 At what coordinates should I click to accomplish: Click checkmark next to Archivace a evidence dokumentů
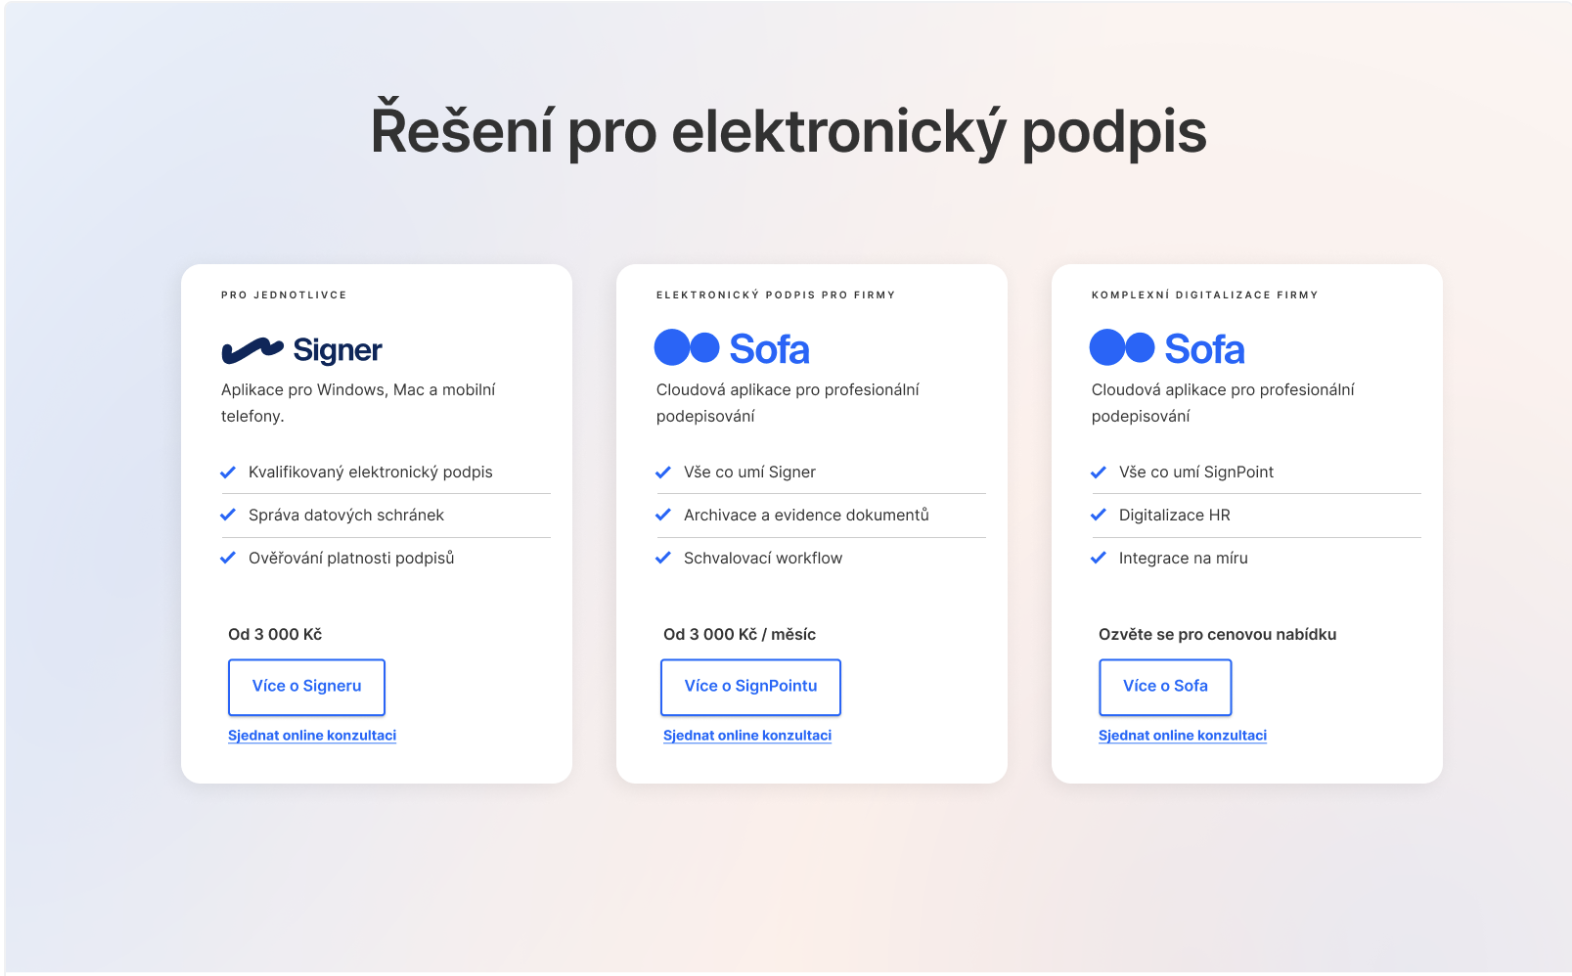[x=663, y=515]
